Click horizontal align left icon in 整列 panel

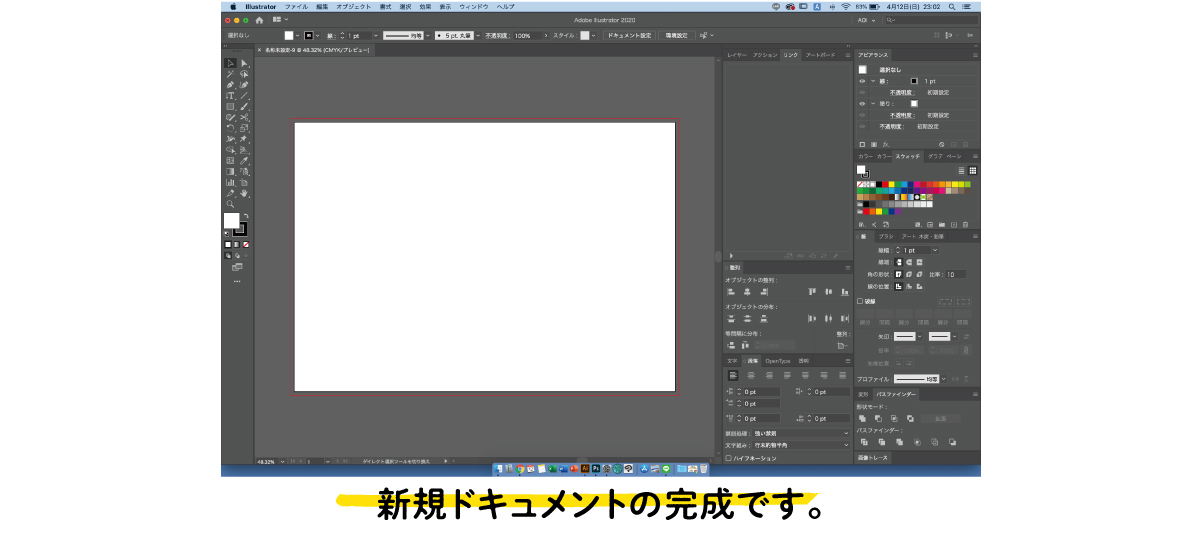731,291
